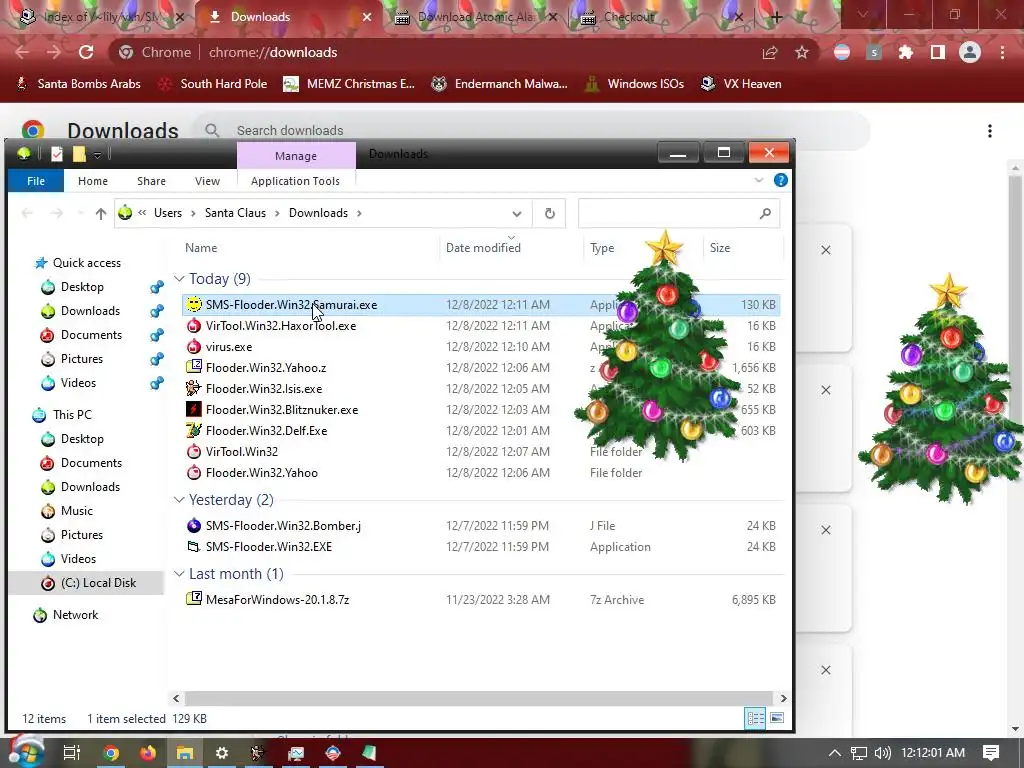Sort by the Name column header
This screenshot has width=1024, height=768.
click(x=201, y=248)
